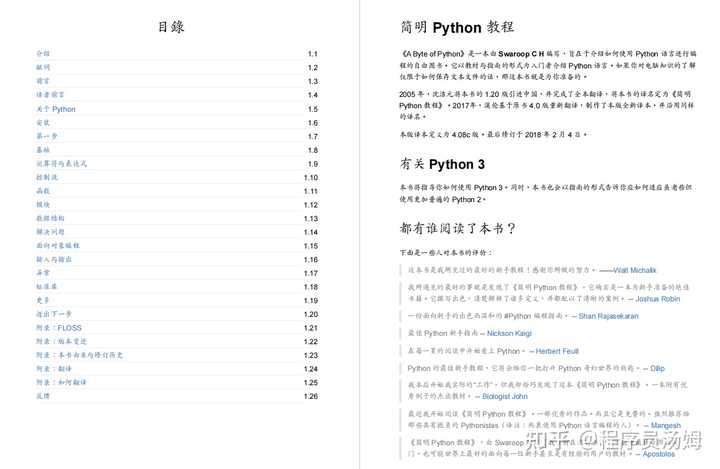Open contents entry 1.8 基础

coord(43,150)
